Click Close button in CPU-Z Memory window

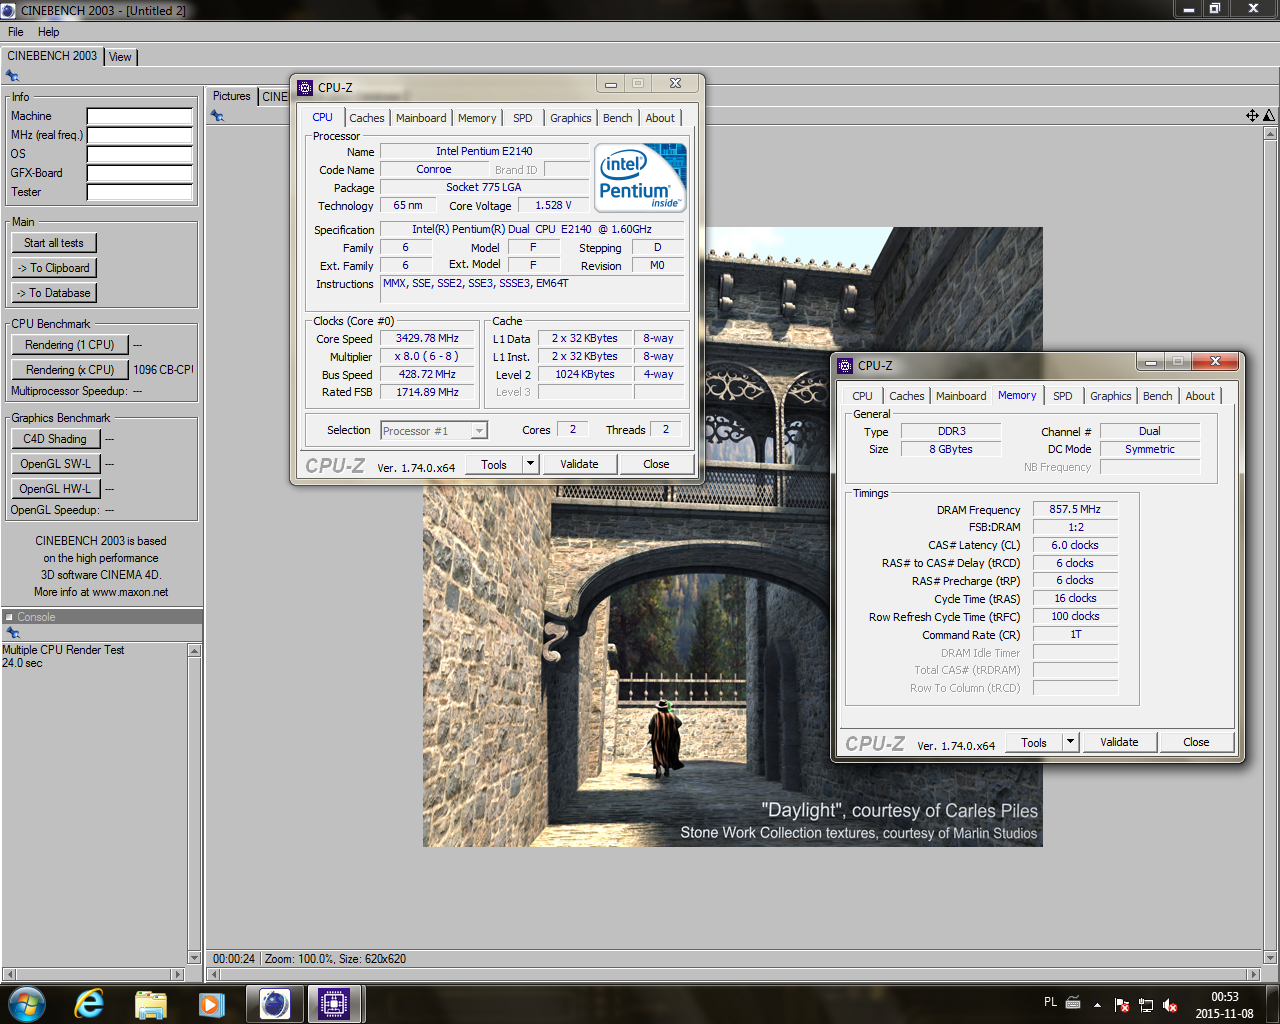(x=1196, y=742)
